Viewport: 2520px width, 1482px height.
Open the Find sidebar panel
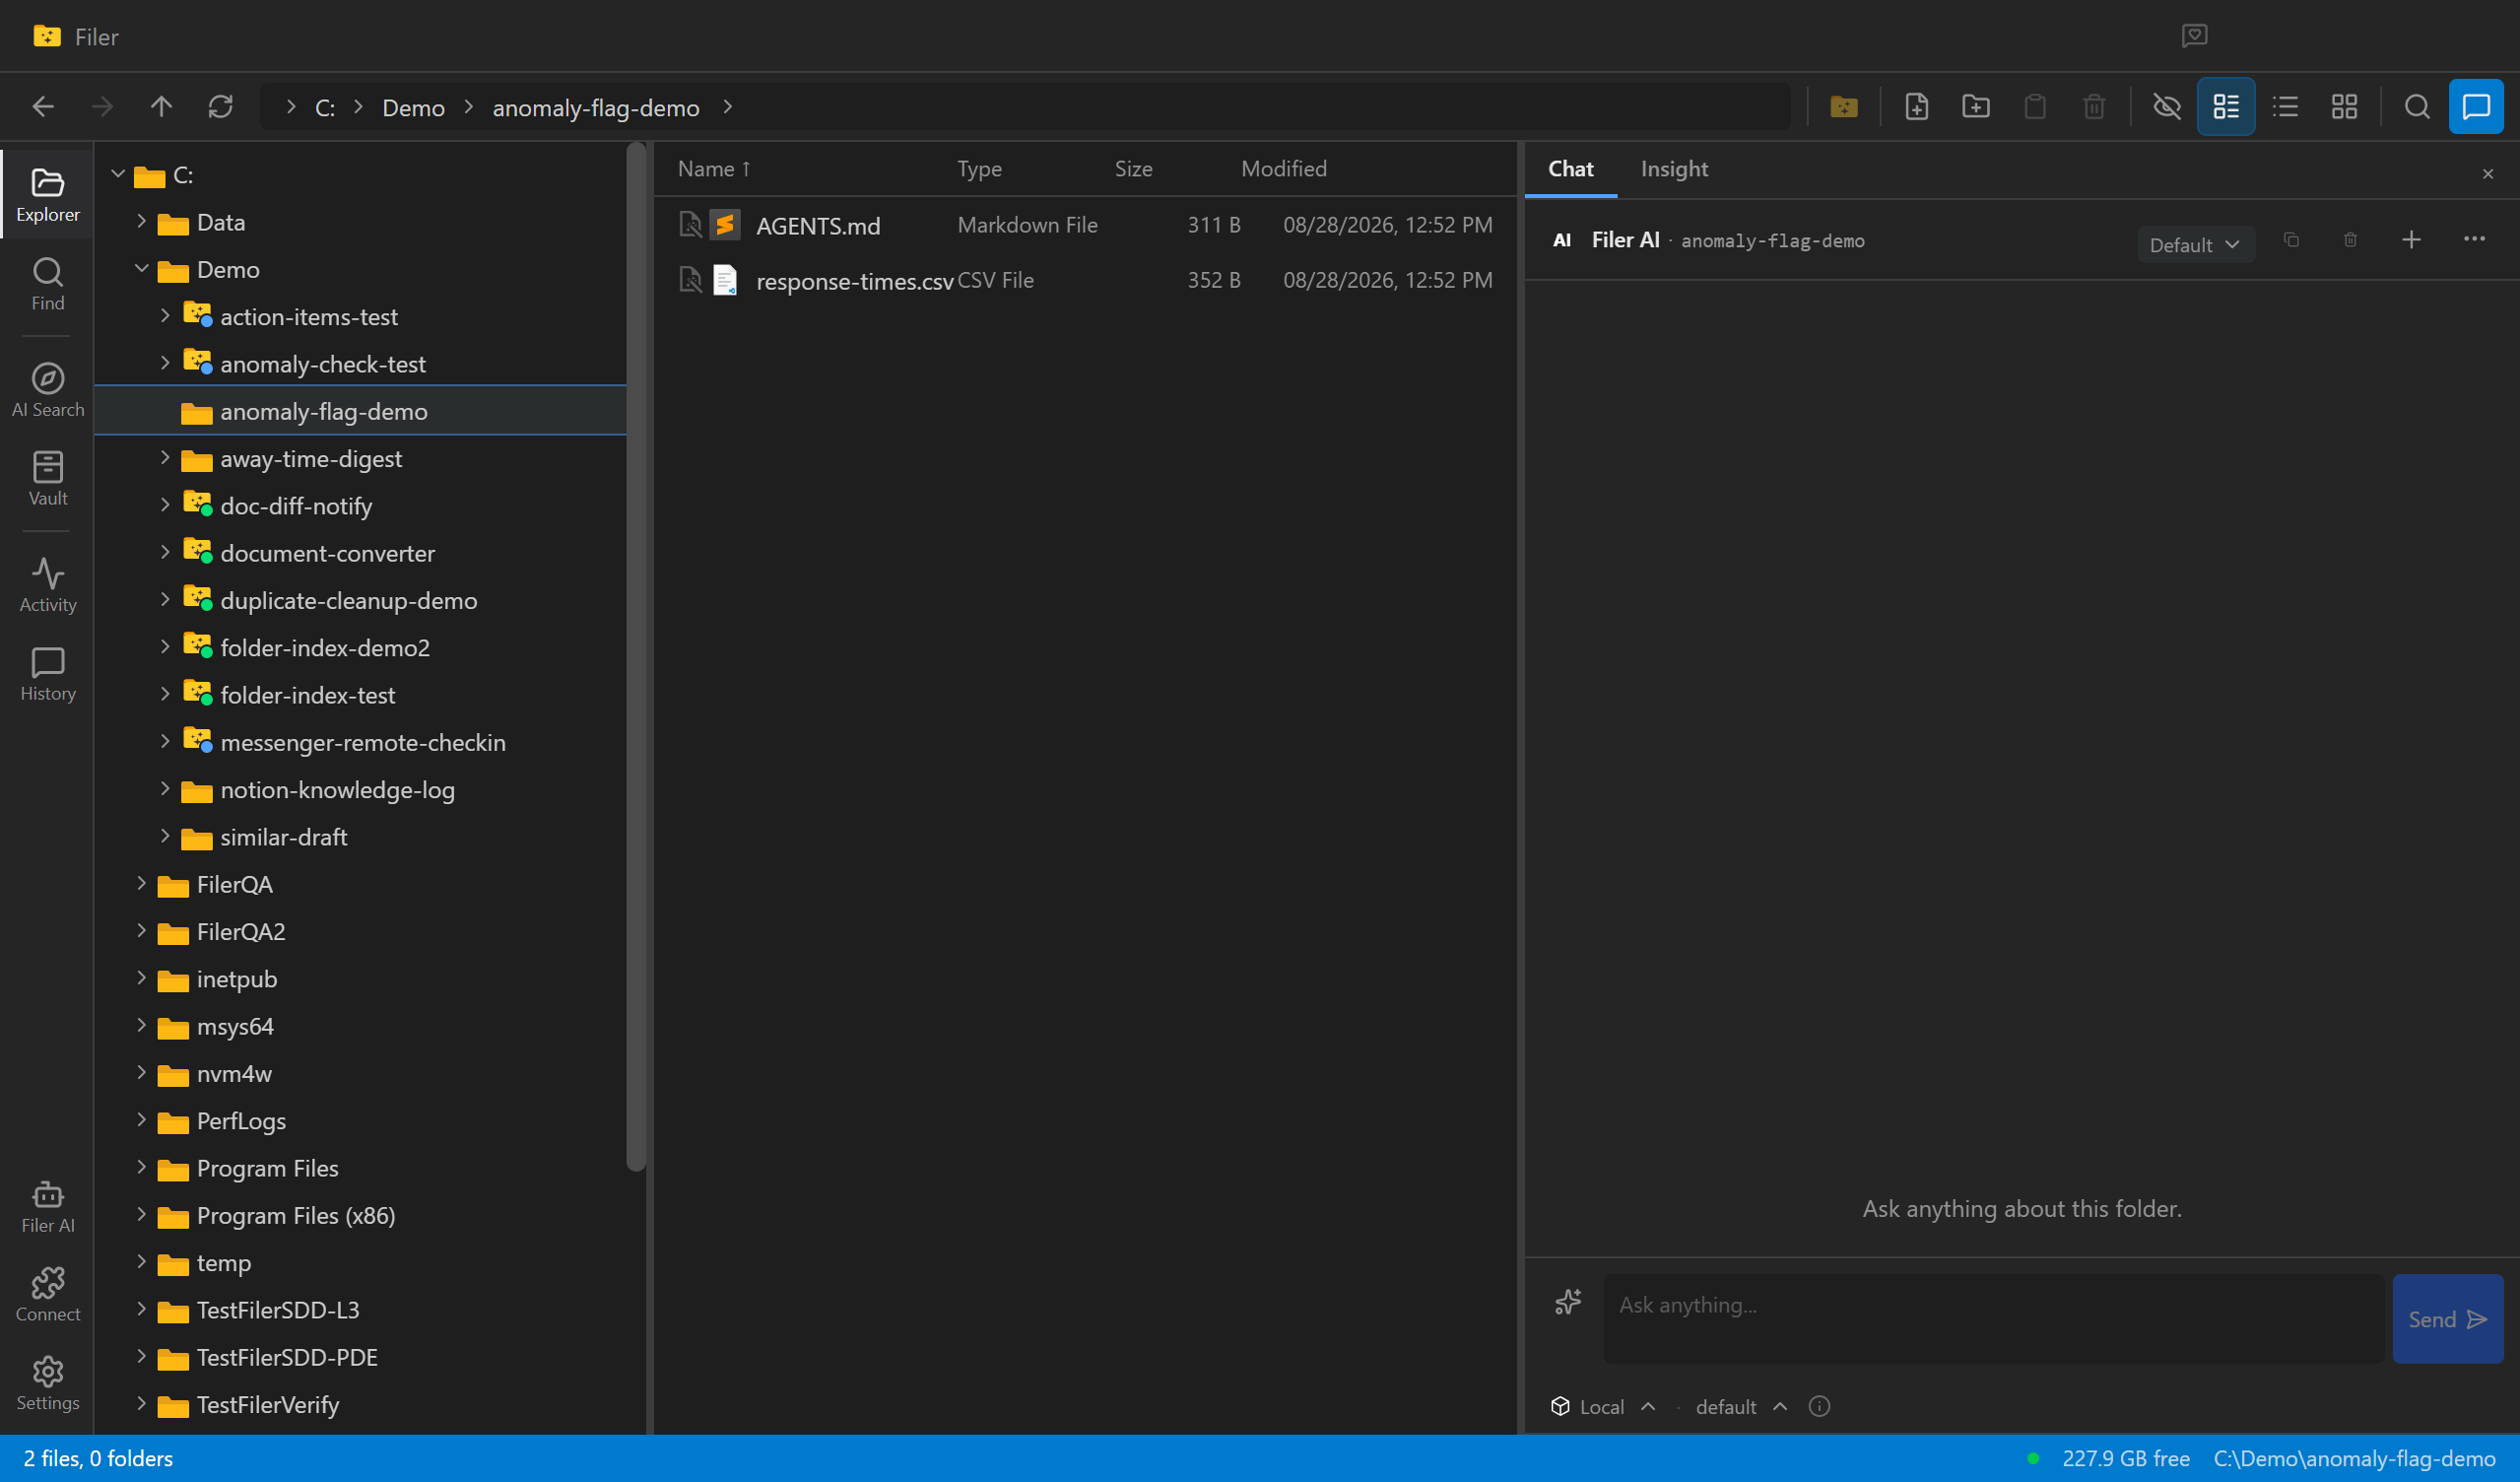(48, 284)
